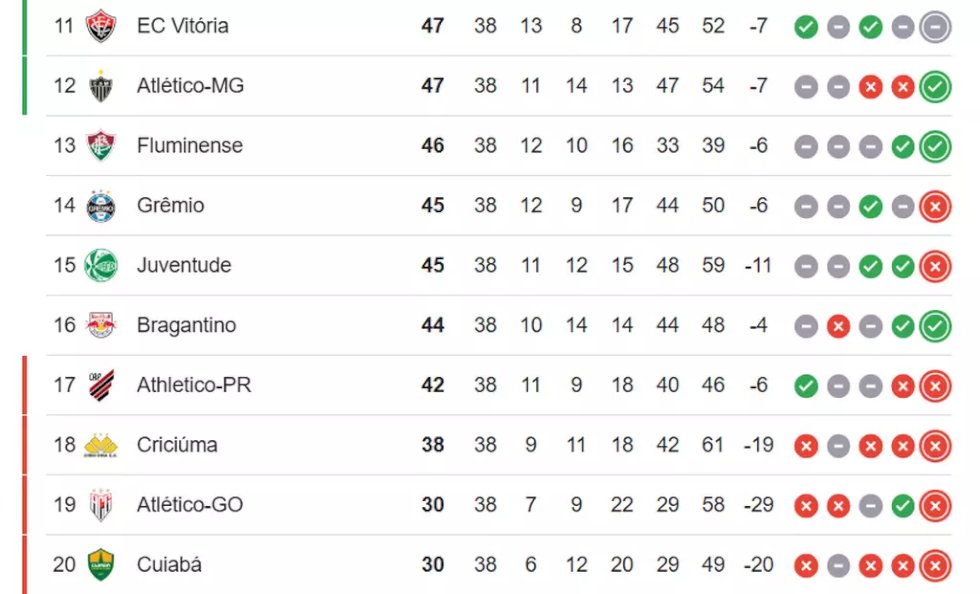Open the Bragantino team name link

tap(186, 325)
